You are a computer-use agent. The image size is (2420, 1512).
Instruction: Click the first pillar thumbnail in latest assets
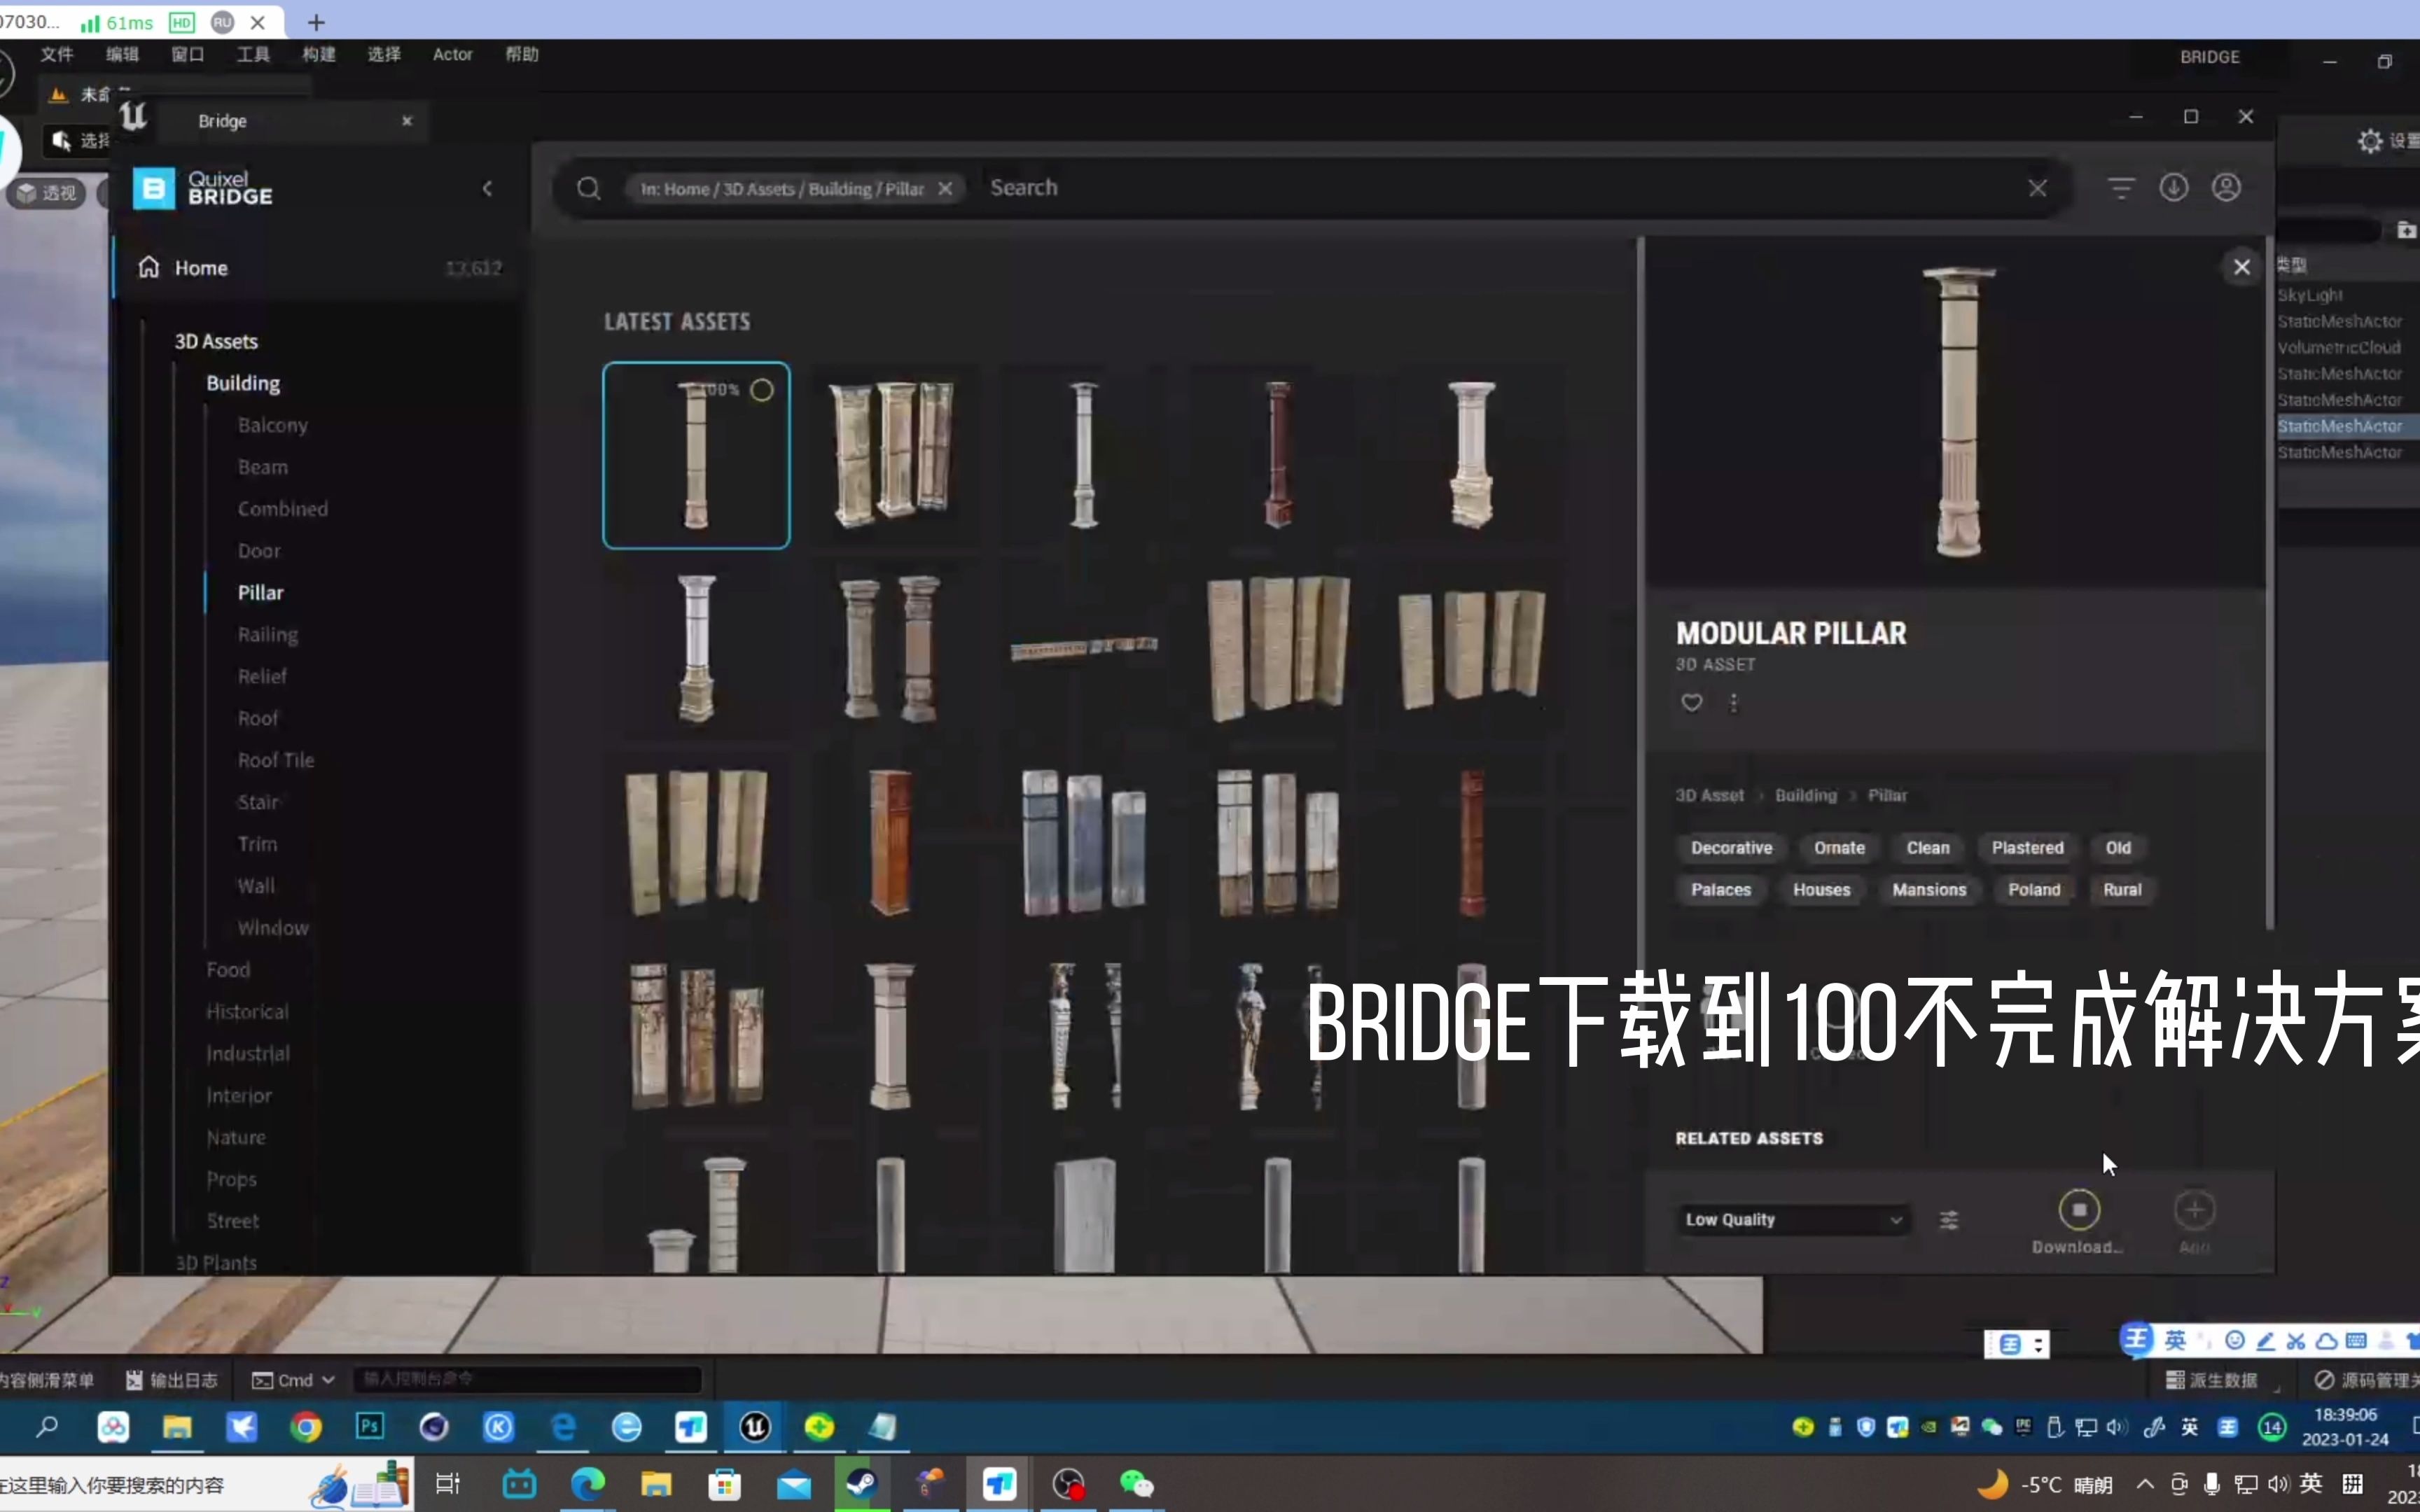point(695,454)
